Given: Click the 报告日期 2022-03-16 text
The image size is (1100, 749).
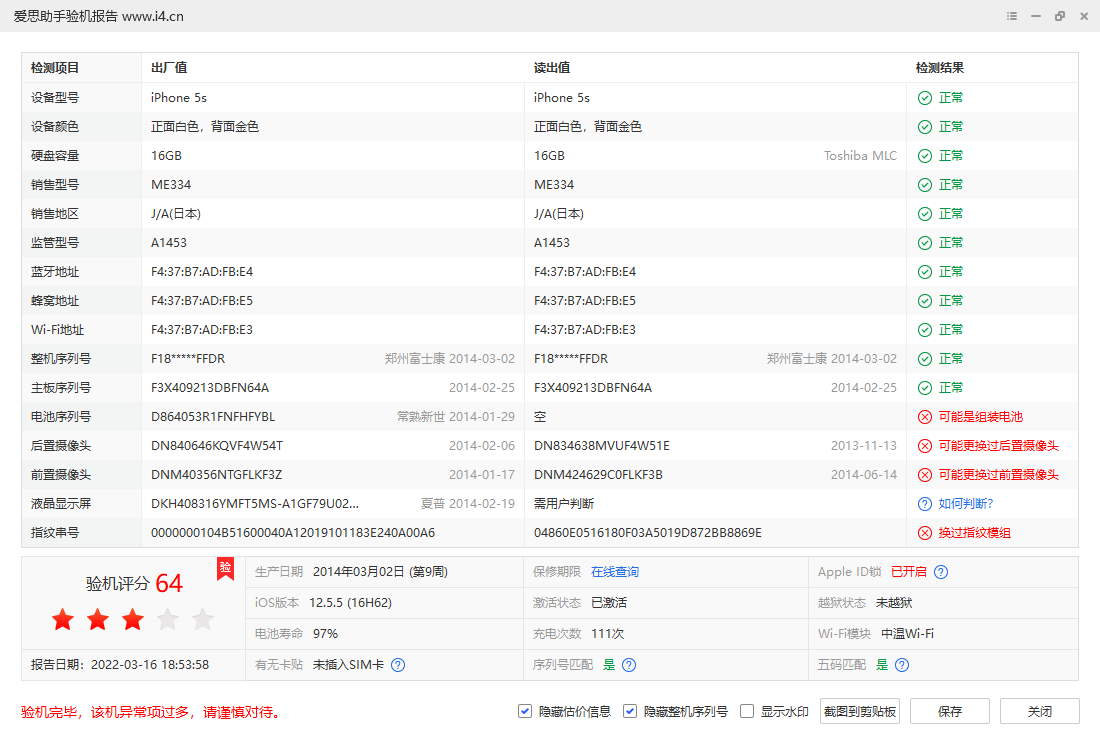Looking at the screenshot, I should click(x=120, y=665).
